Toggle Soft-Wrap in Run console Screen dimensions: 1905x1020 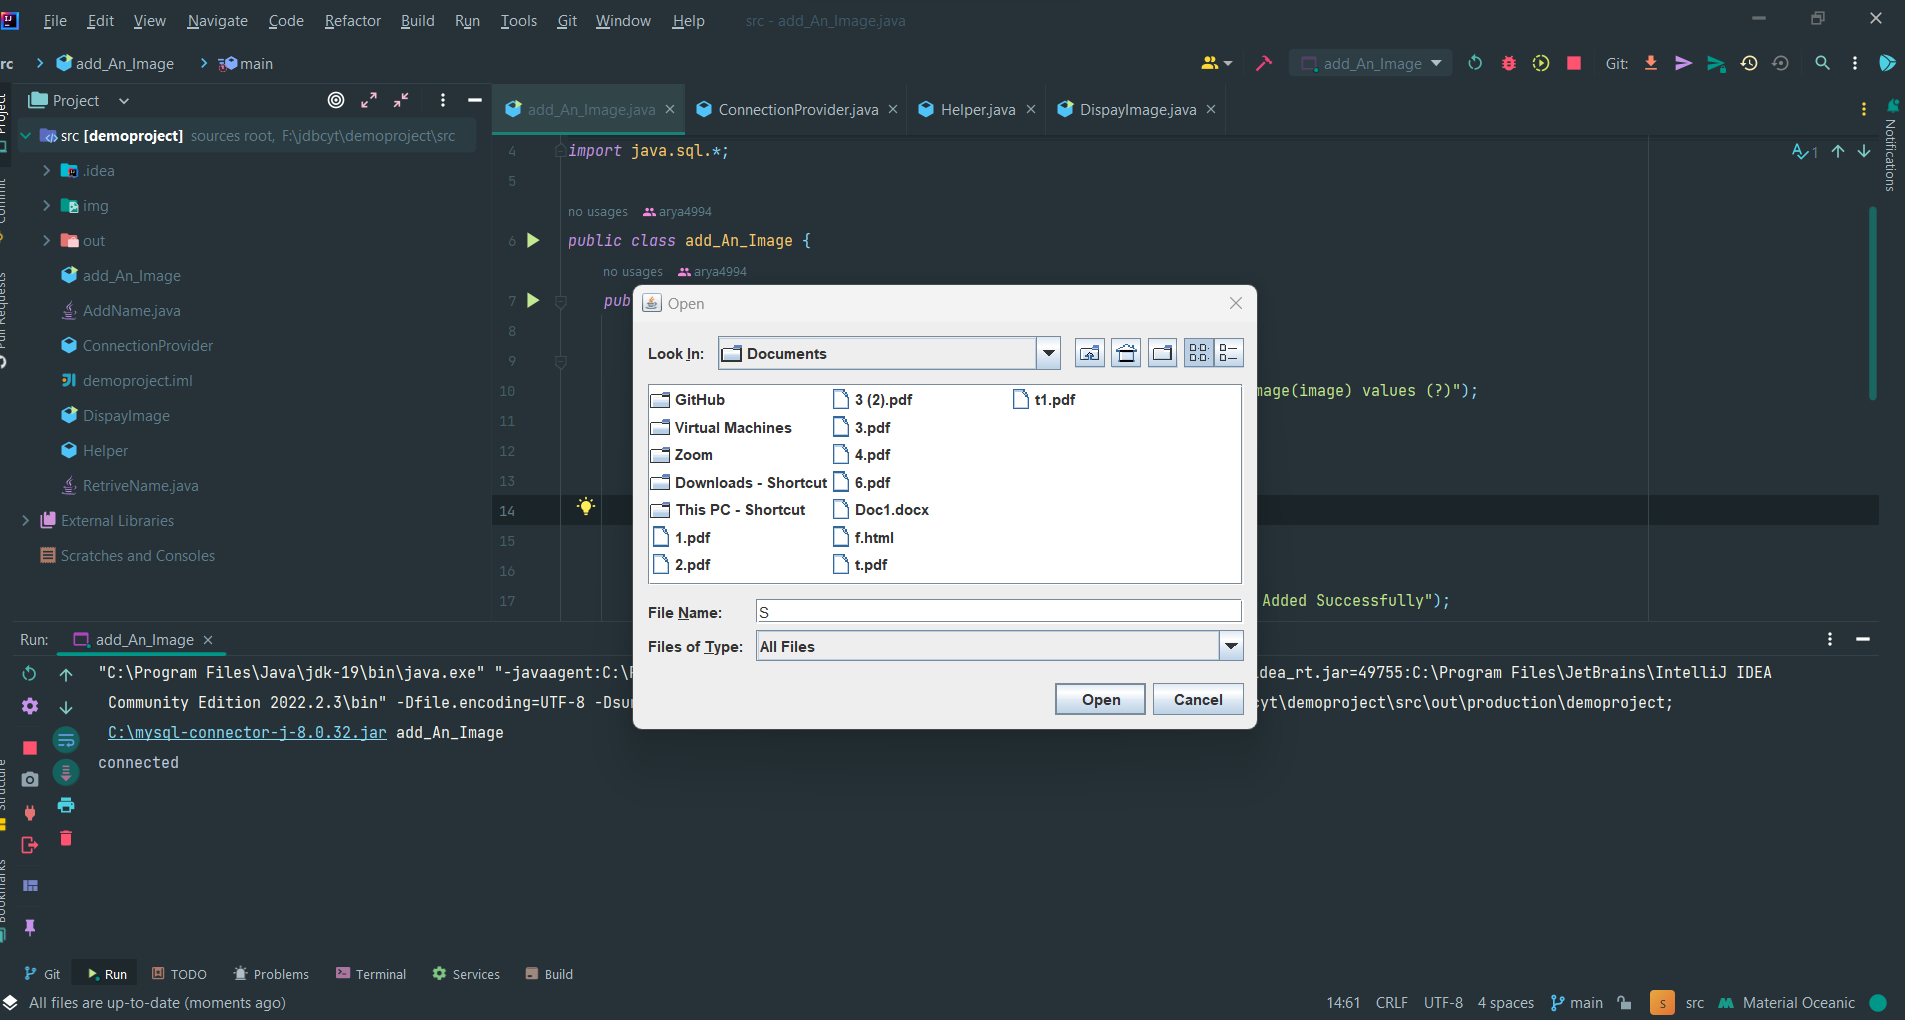point(66,740)
